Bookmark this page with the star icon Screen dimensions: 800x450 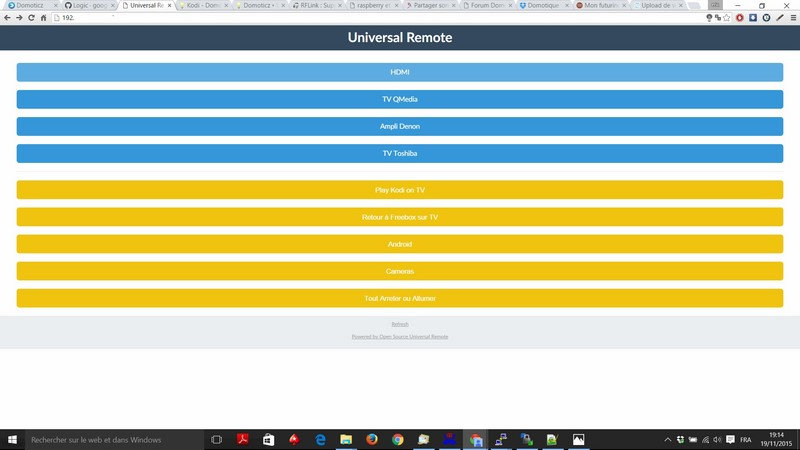pyautogui.click(x=727, y=17)
